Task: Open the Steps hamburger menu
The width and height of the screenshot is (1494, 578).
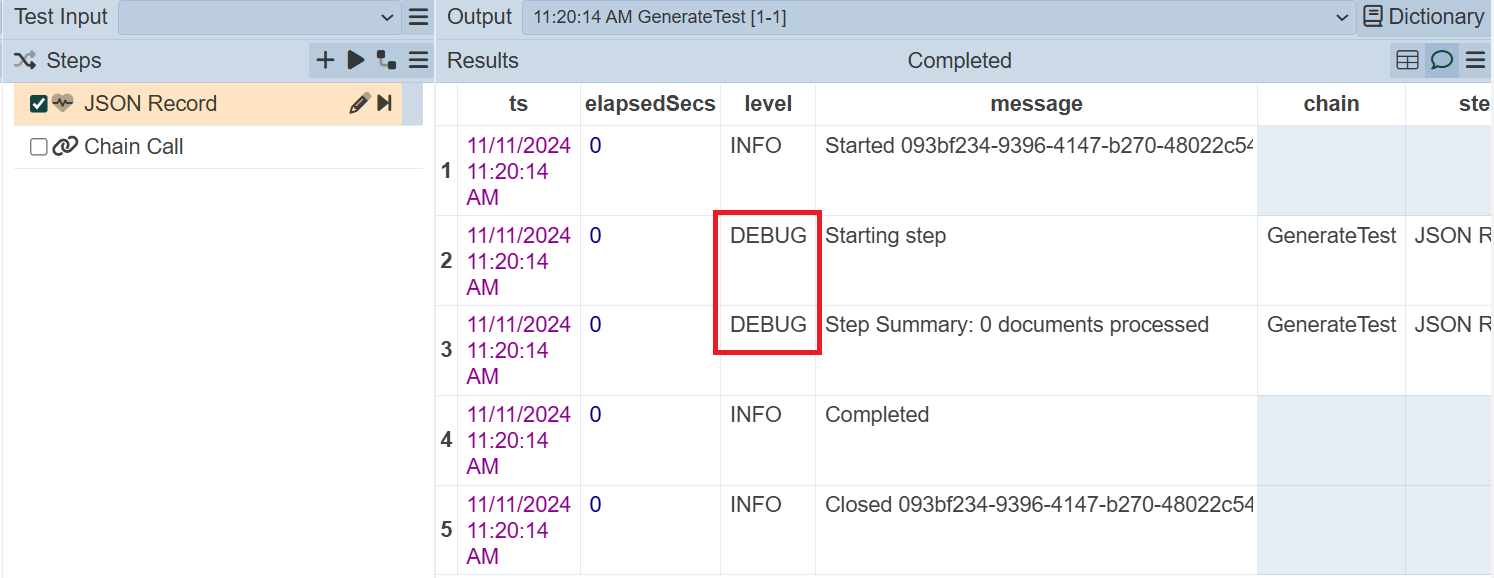Action: tap(418, 61)
